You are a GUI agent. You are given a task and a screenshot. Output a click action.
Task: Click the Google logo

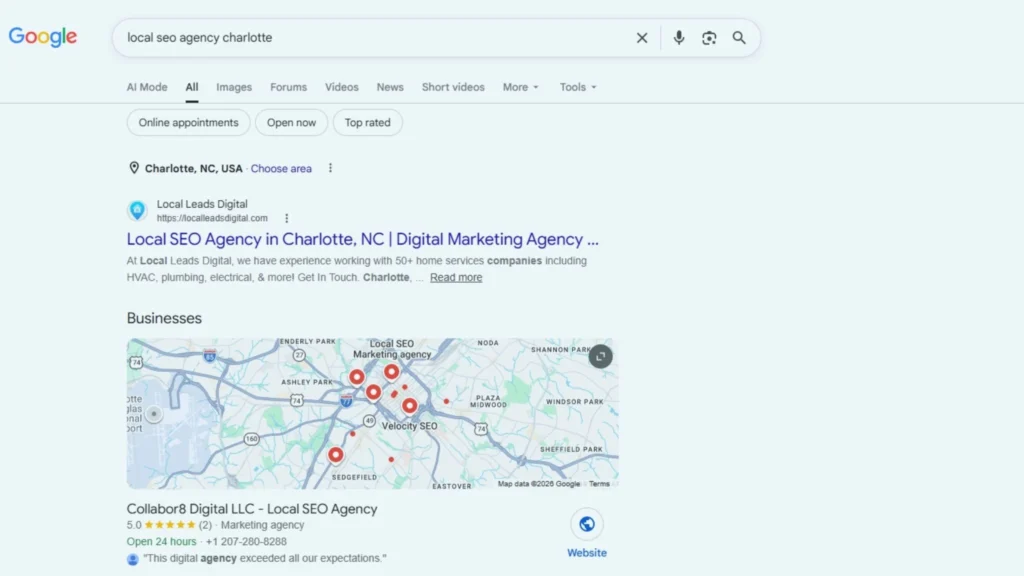click(x=42, y=37)
